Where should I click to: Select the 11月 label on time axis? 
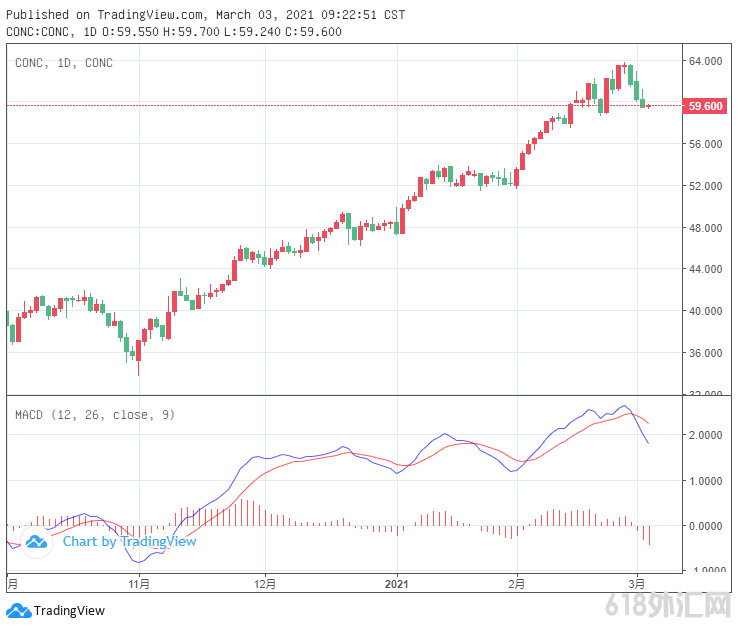point(139,583)
